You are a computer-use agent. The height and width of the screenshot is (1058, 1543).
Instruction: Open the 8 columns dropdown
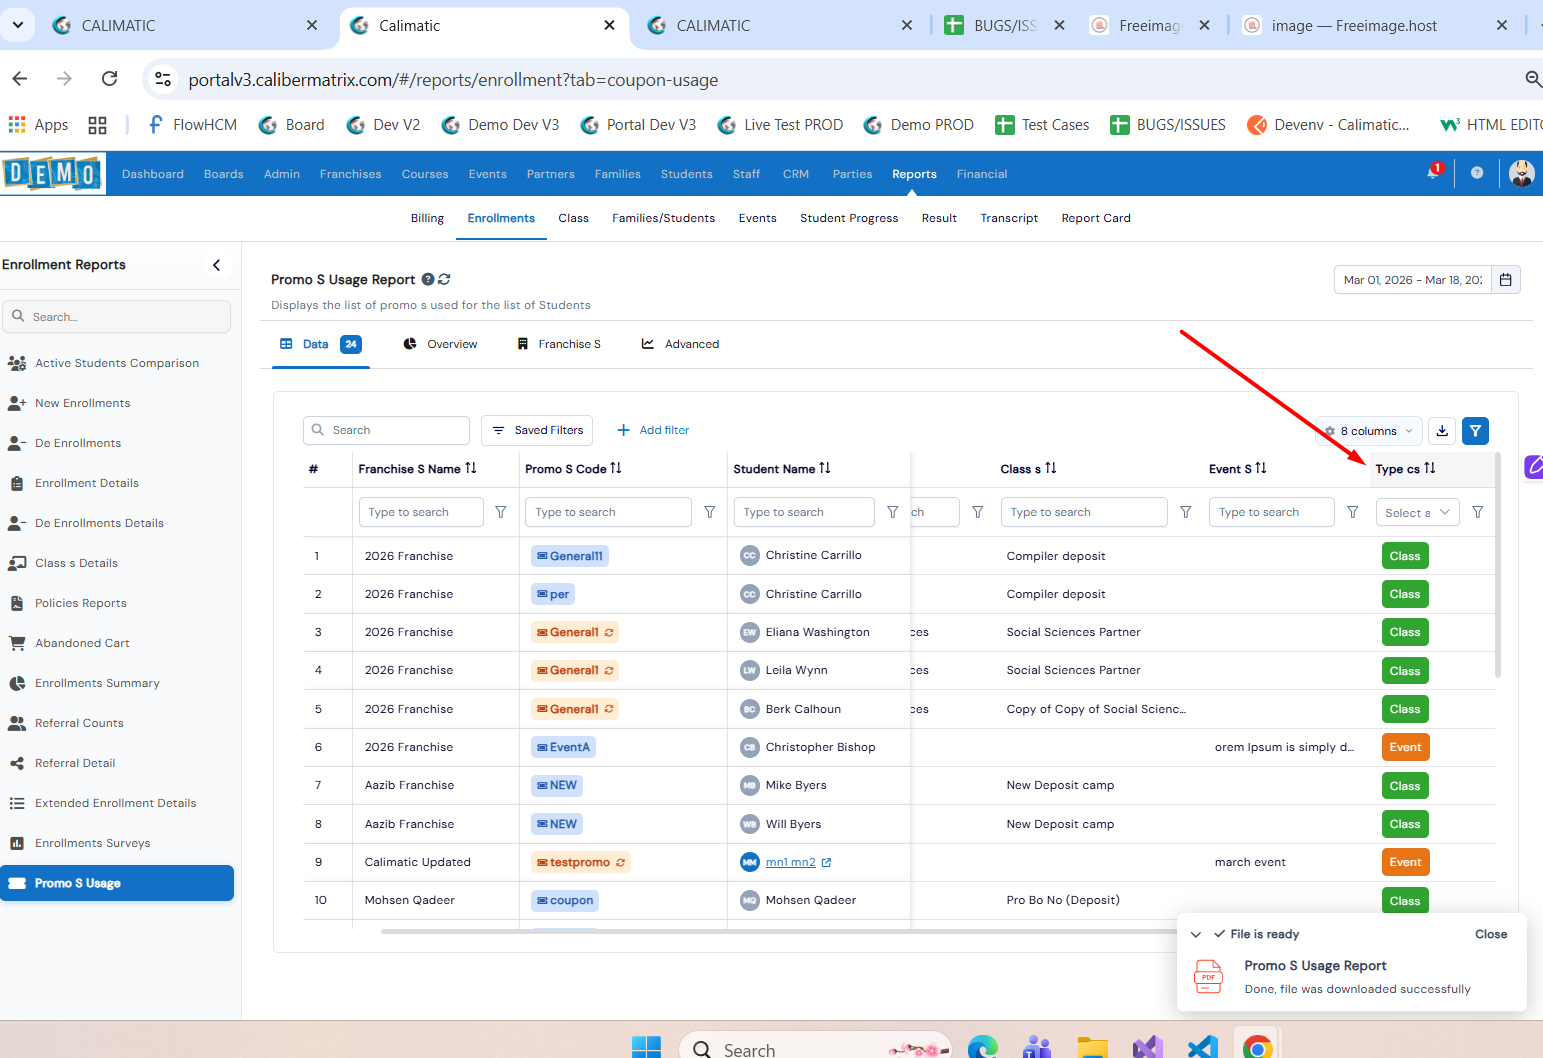(1370, 431)
